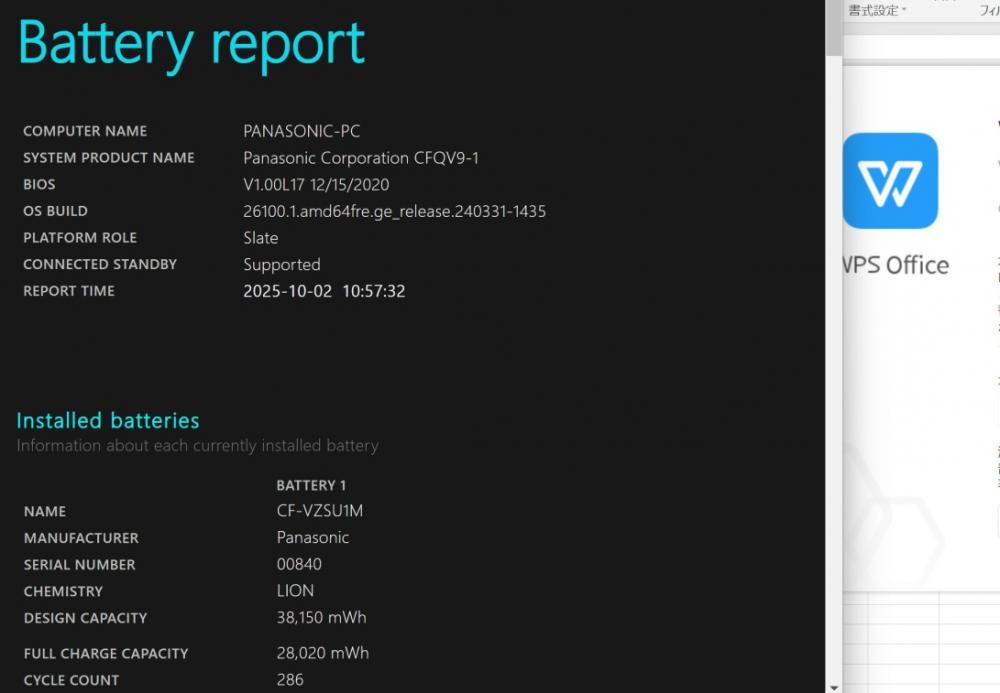Click the OS build value 26100.1.amd64fre.ge_release
Screen dimensions: 1000x693
[x=394, y=212]
